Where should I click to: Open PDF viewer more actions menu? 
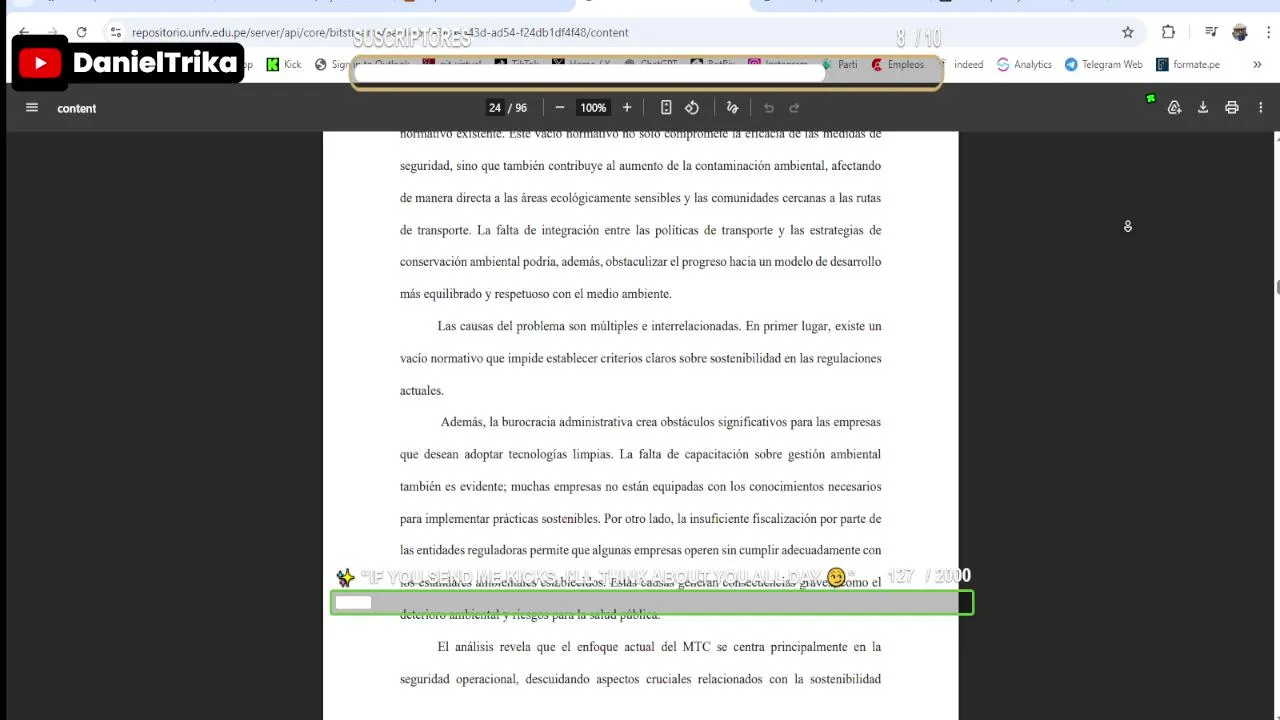(x=1261, y=108)
